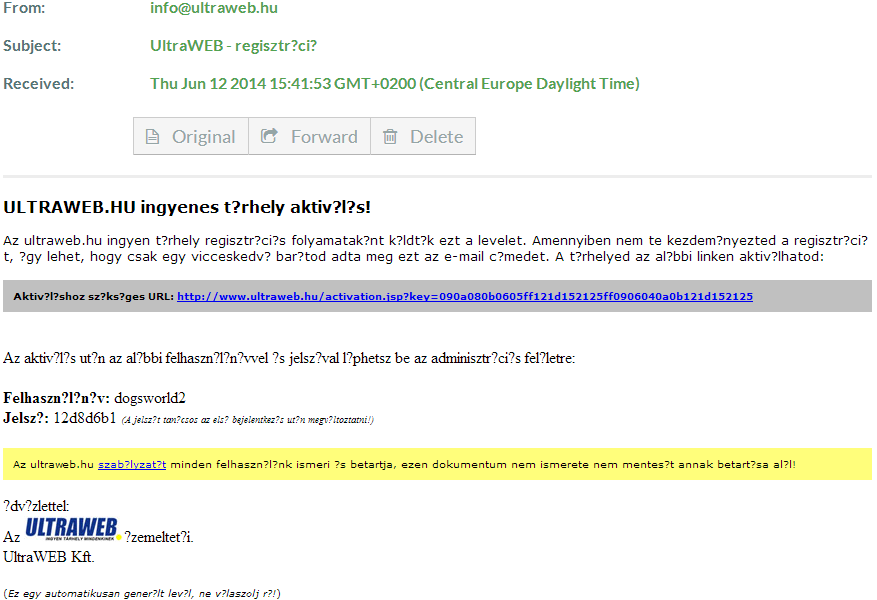Click the username value dogsworld2
This screenshot has width=877, height=600.
pos(150,398)
